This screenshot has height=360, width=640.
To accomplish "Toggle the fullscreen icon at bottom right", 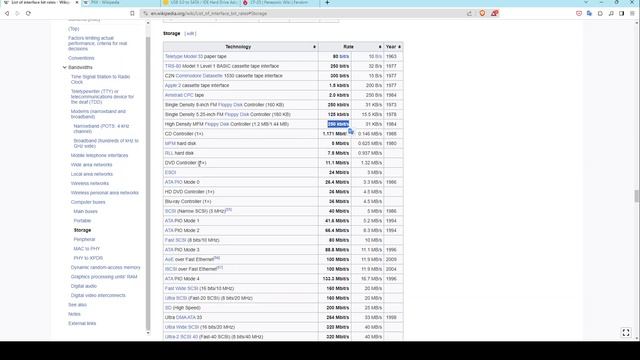I will (626, 333).
